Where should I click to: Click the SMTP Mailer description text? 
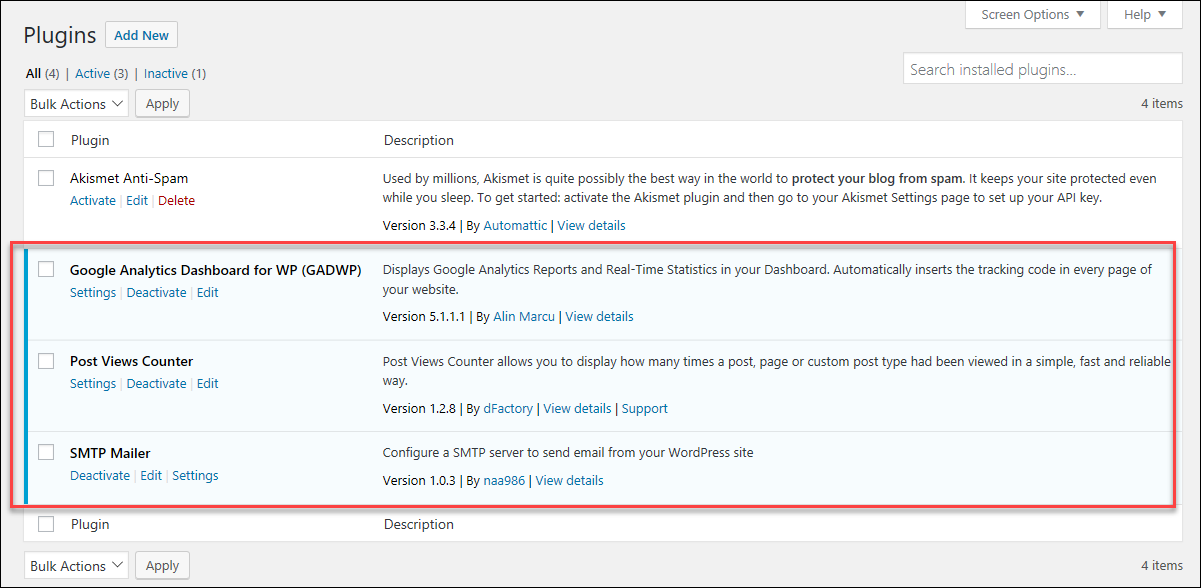[x=568, y=452]
